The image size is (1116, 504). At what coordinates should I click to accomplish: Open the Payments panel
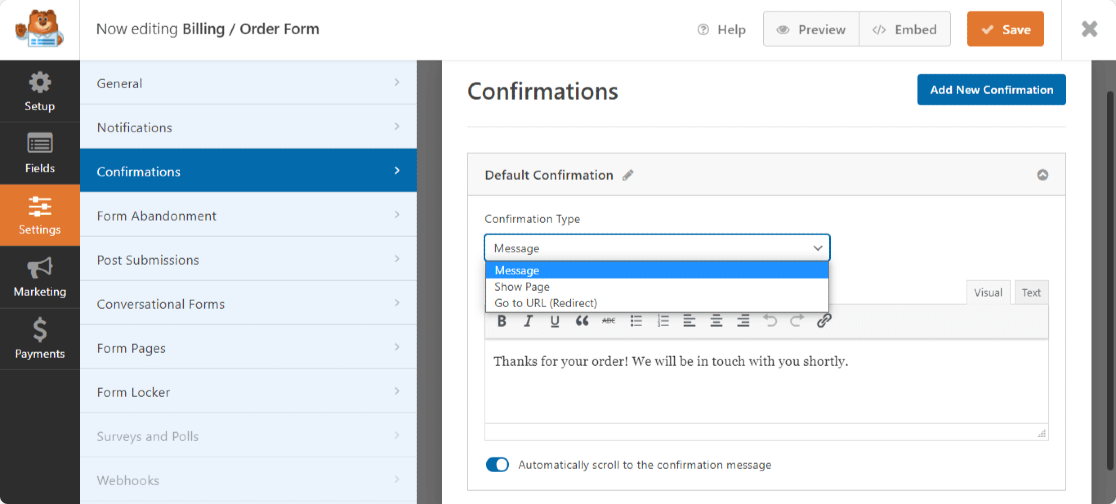pyautogui.click(x=40, y=339)
